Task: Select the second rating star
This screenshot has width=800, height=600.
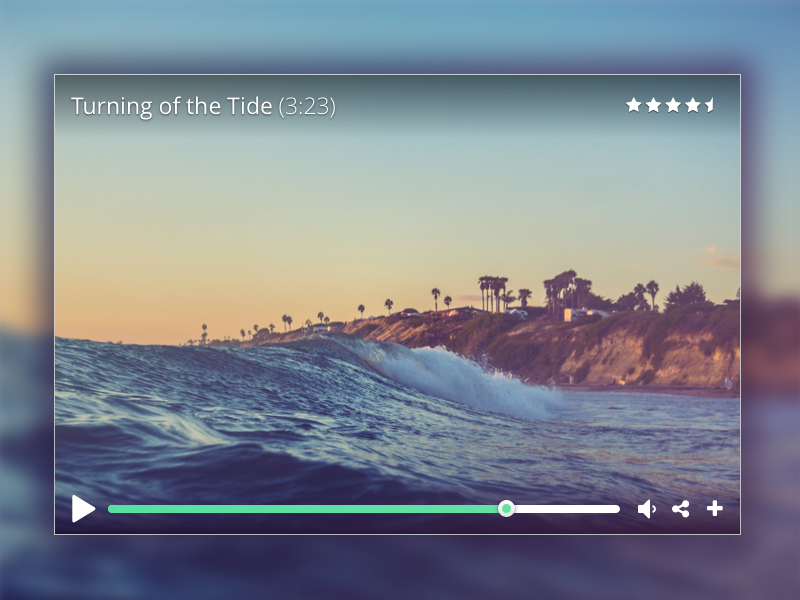Action: click(653, 105)
